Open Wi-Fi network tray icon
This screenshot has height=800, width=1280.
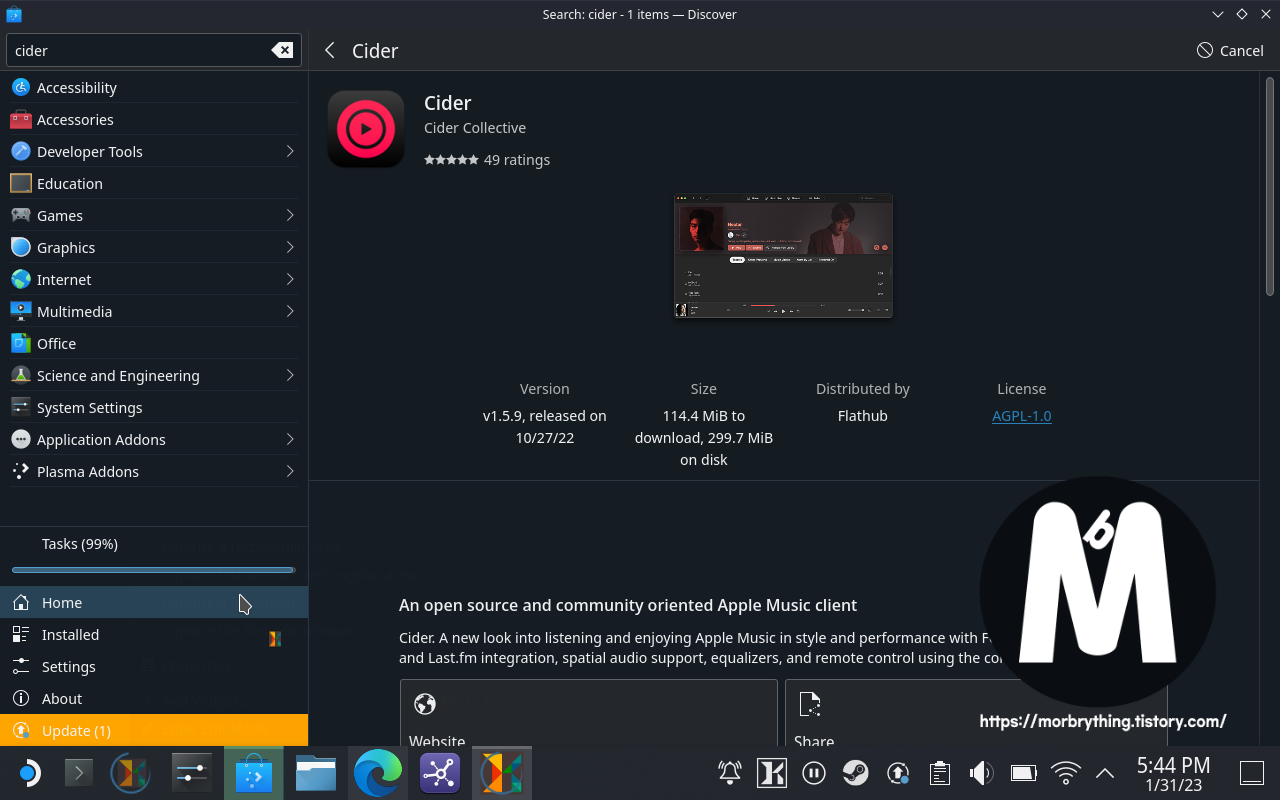tap(1066, 773)
